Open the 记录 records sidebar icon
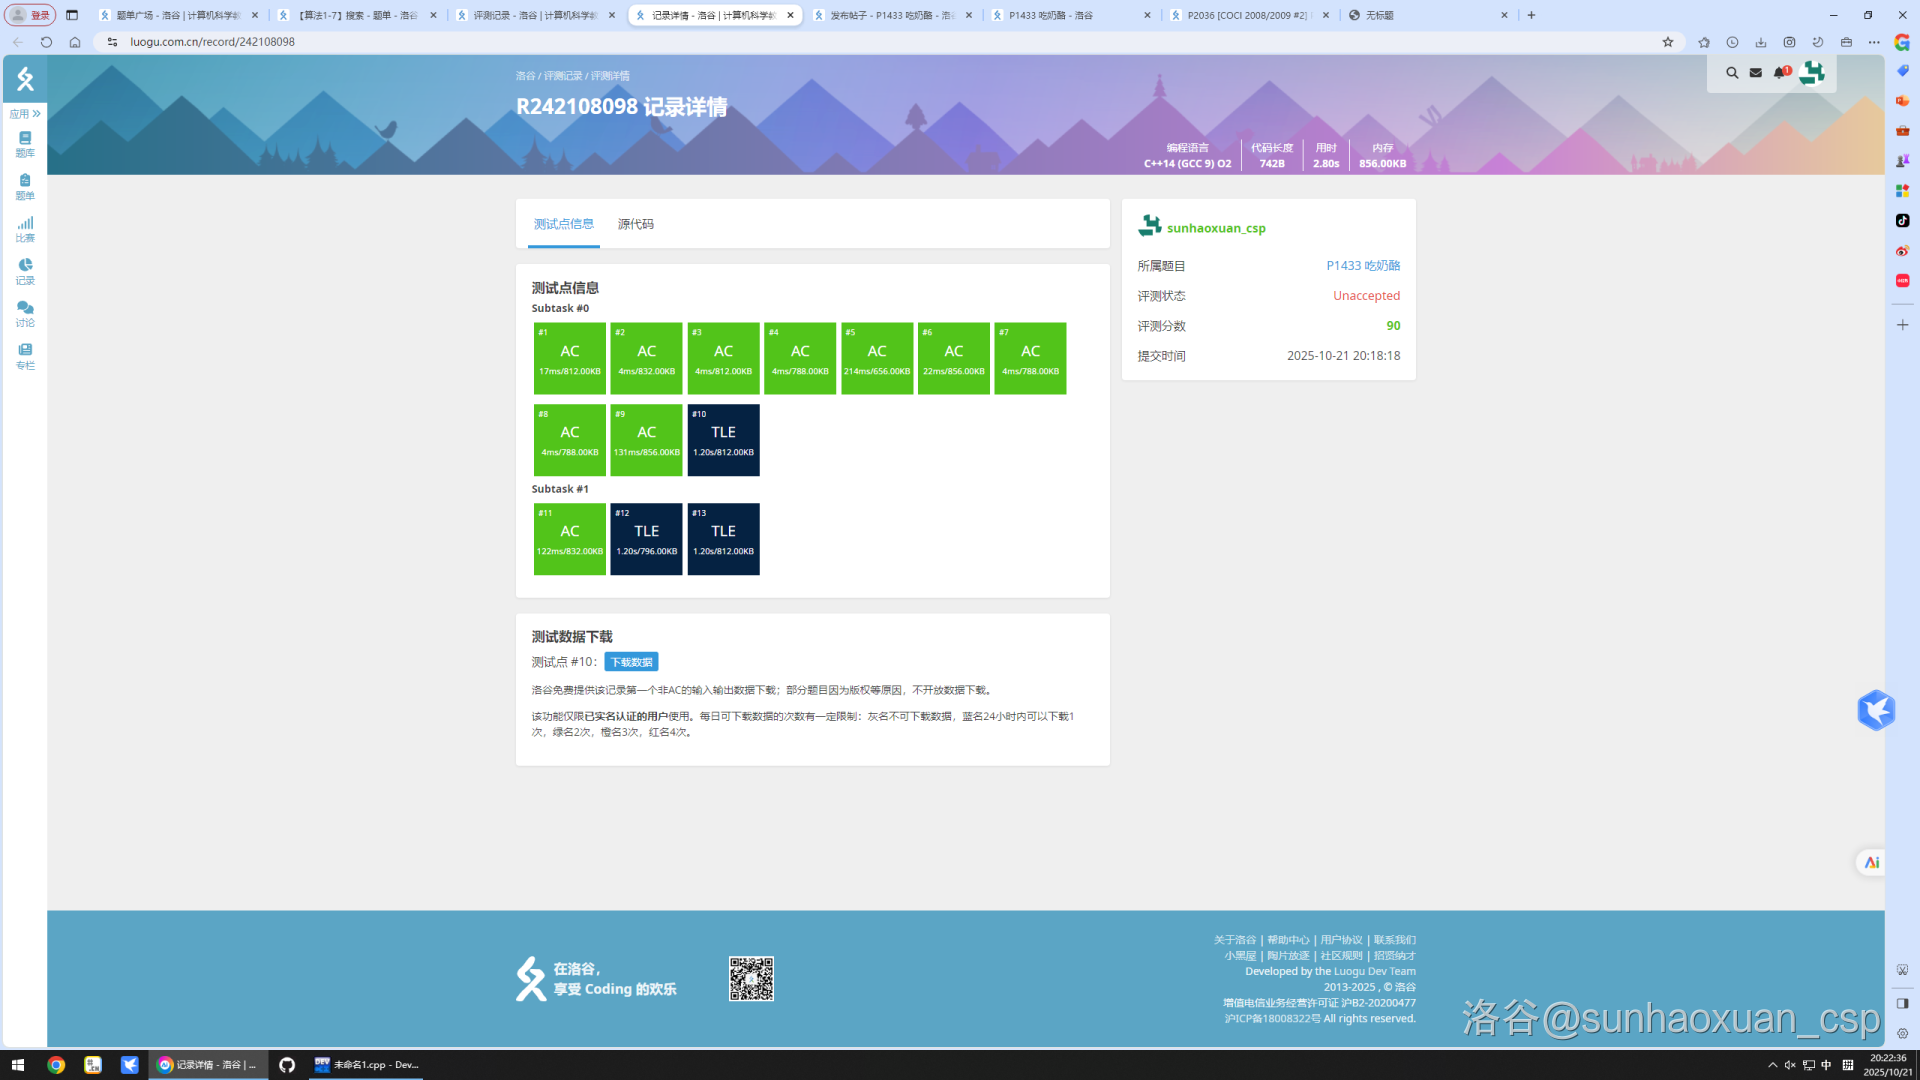The image size is (1920, 1080). [x=25, y=271]
